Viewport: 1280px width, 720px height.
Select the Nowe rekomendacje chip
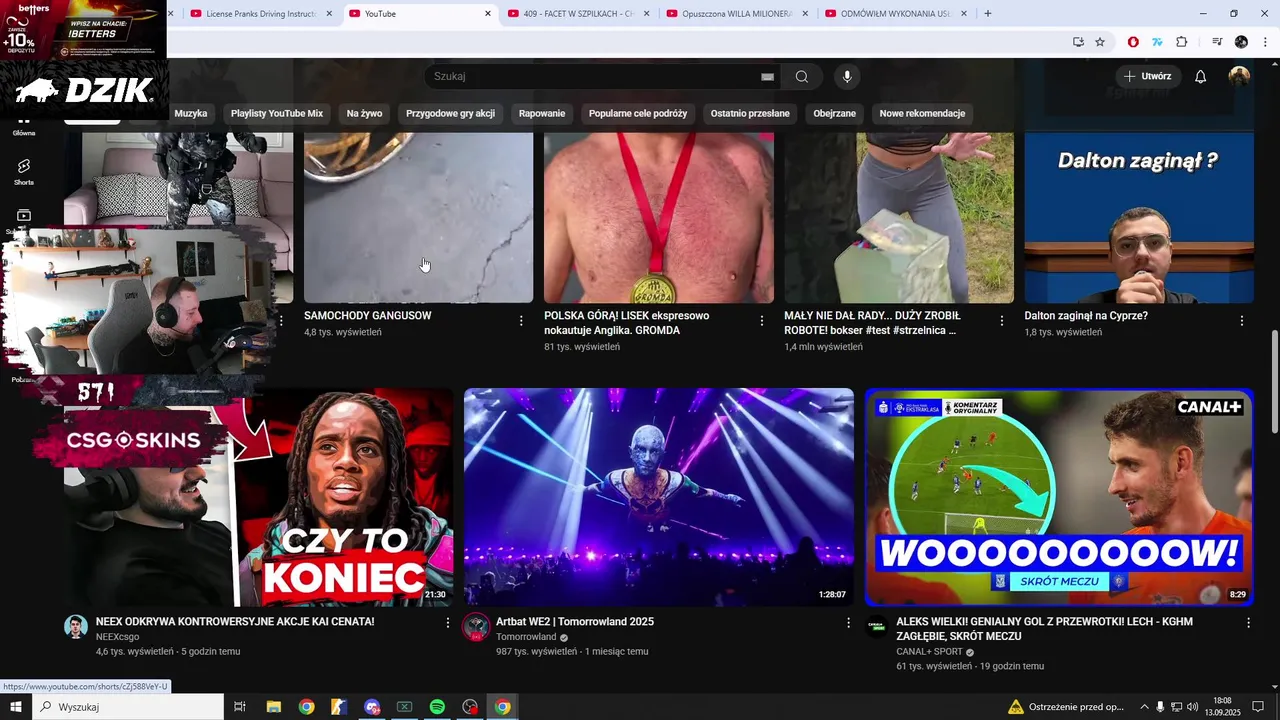coord(922,113)
